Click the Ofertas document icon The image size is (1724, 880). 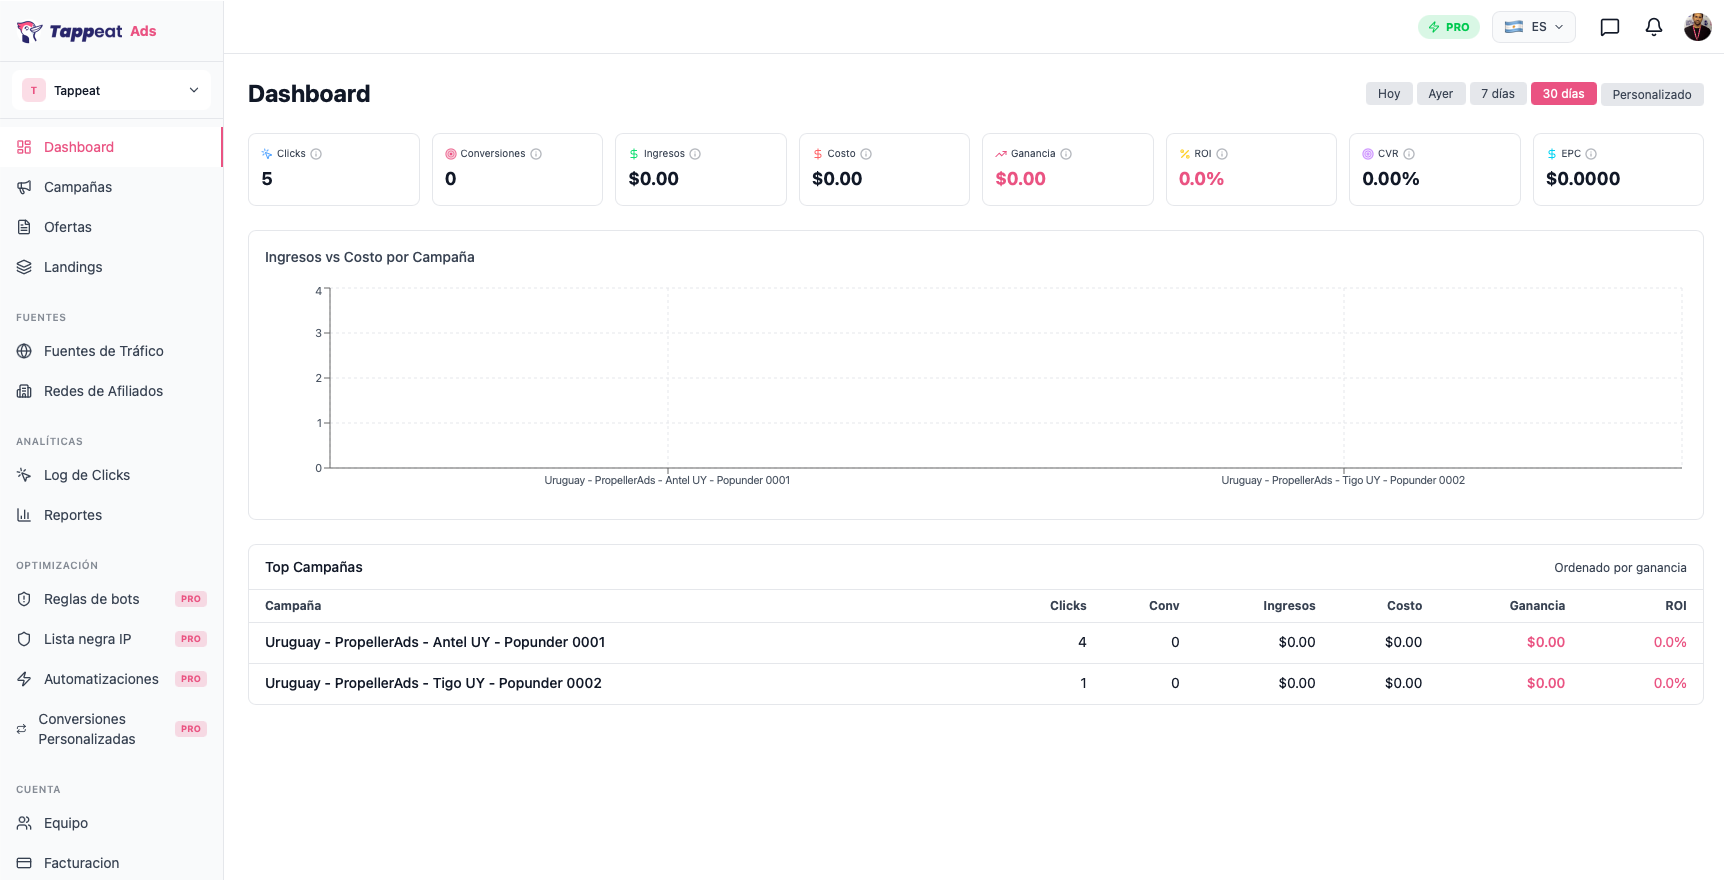pyautogui.click(x=24, y=227)
